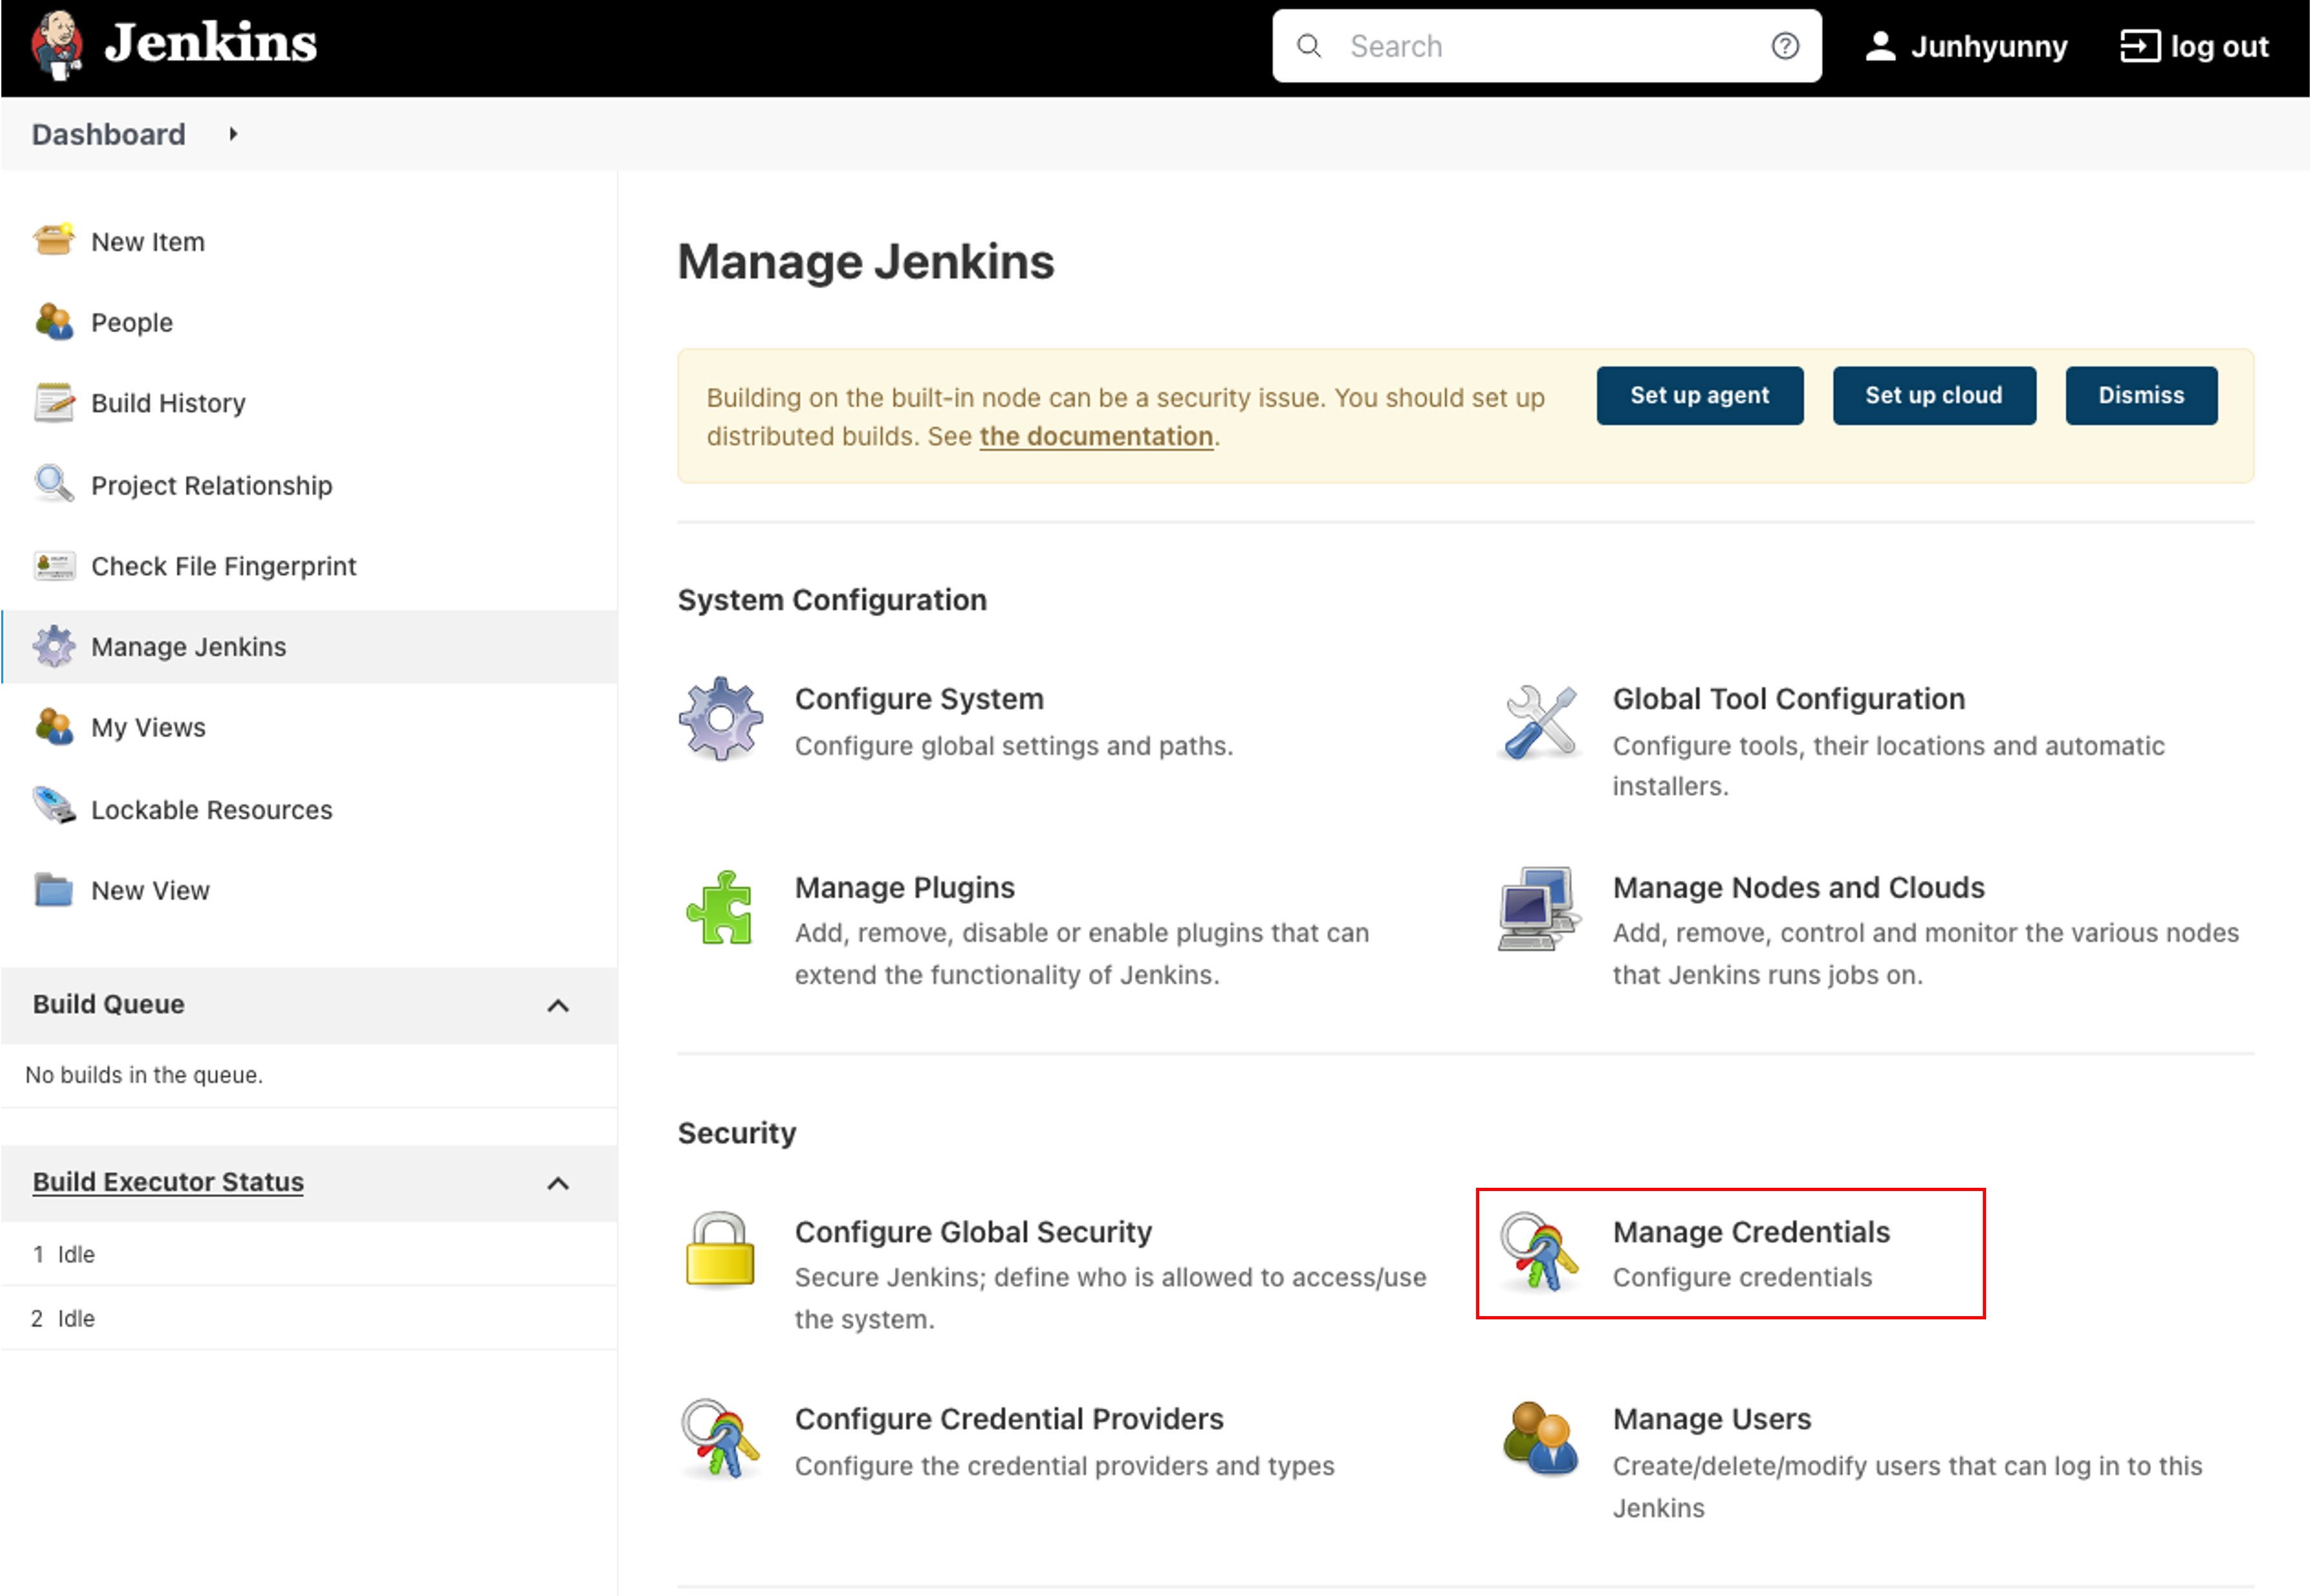Click the Manage Users people icon

pos(1540,1440)
